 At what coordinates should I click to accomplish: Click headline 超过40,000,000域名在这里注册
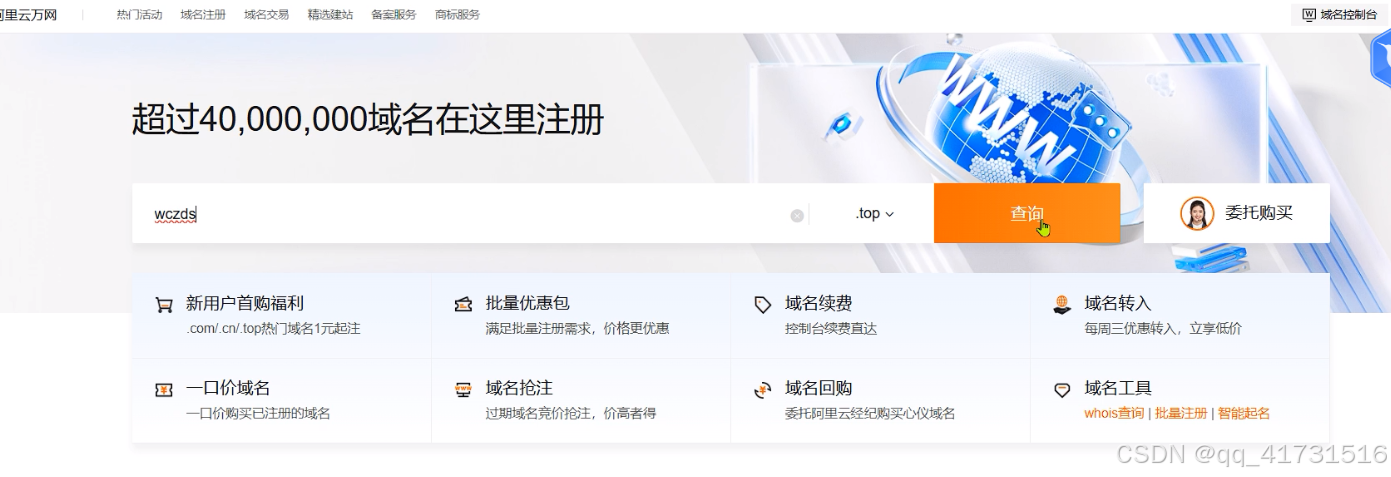click(x=368, y=120)
